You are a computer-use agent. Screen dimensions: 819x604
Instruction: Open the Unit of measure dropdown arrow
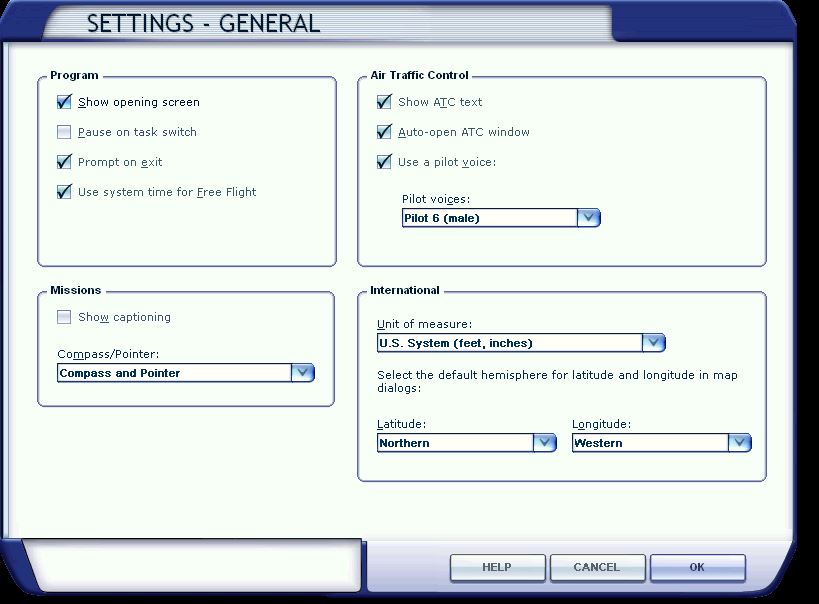tap(653, 343)
